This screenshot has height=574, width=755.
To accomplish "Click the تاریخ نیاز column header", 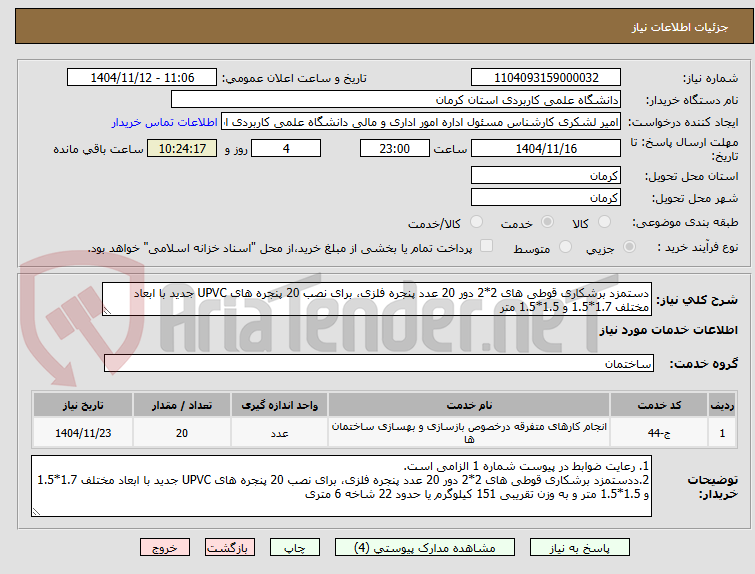I will click(83, 405).
